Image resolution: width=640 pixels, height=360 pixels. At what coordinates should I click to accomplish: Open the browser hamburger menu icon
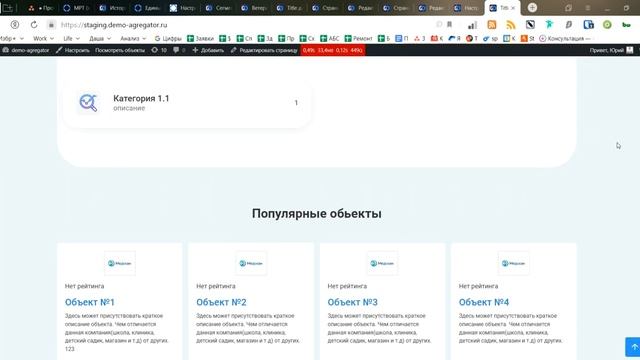pyautogui.click(x=588, y=8)
